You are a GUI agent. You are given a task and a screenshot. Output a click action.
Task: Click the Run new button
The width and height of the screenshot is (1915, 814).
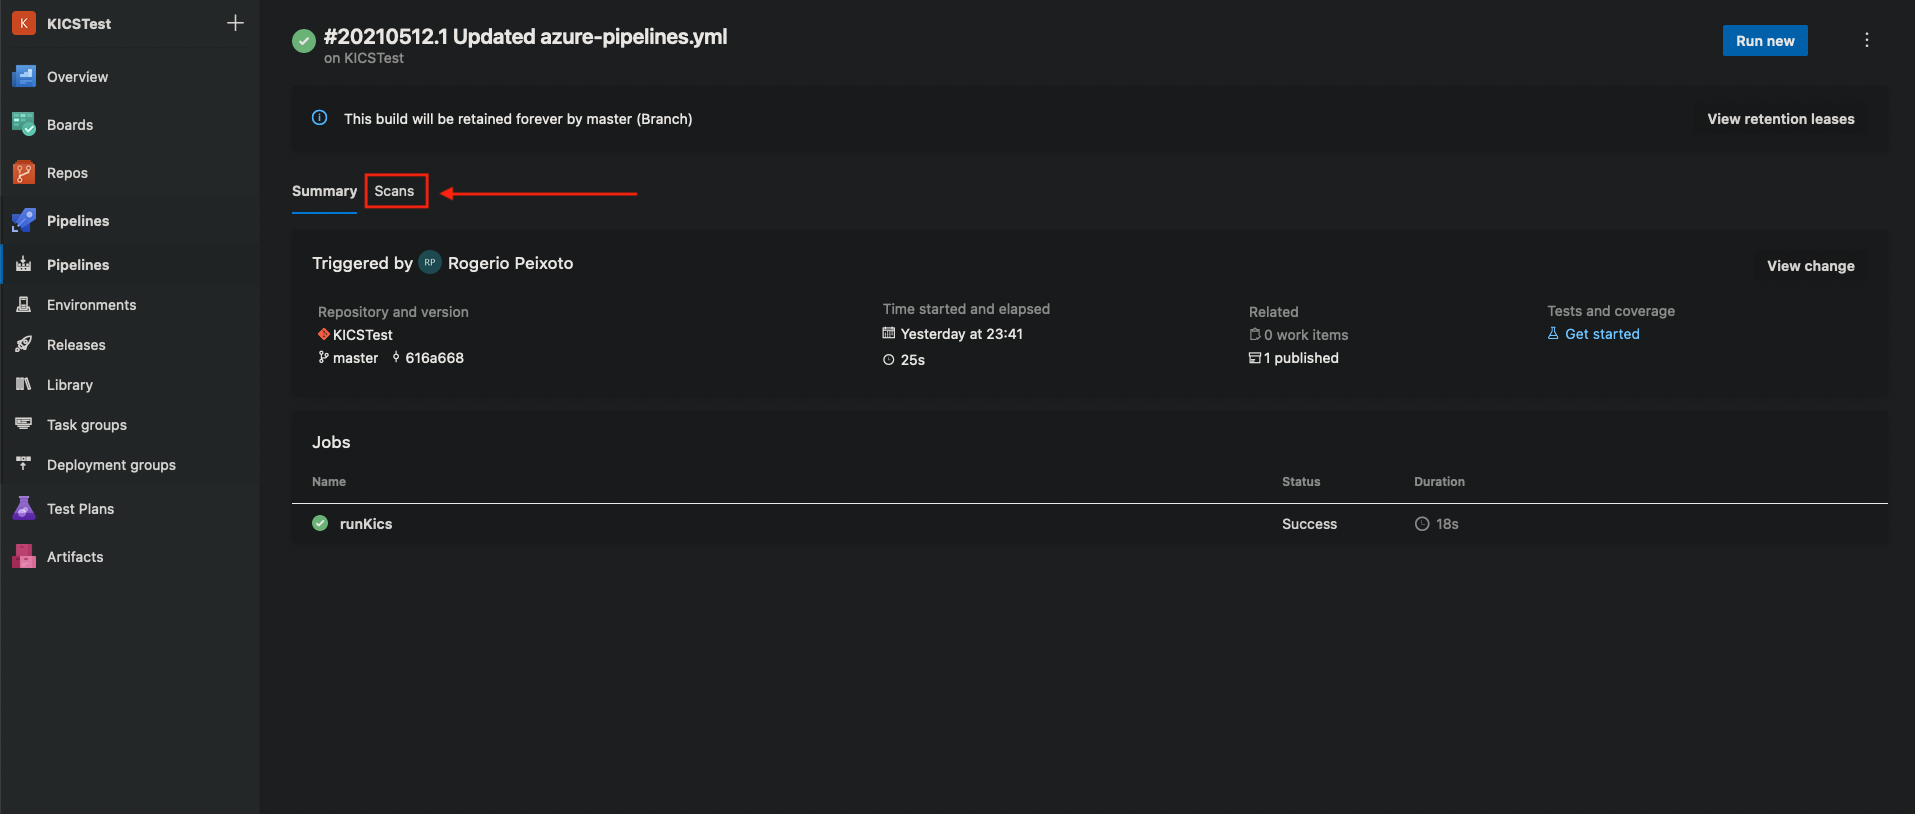coord(1765,41)
